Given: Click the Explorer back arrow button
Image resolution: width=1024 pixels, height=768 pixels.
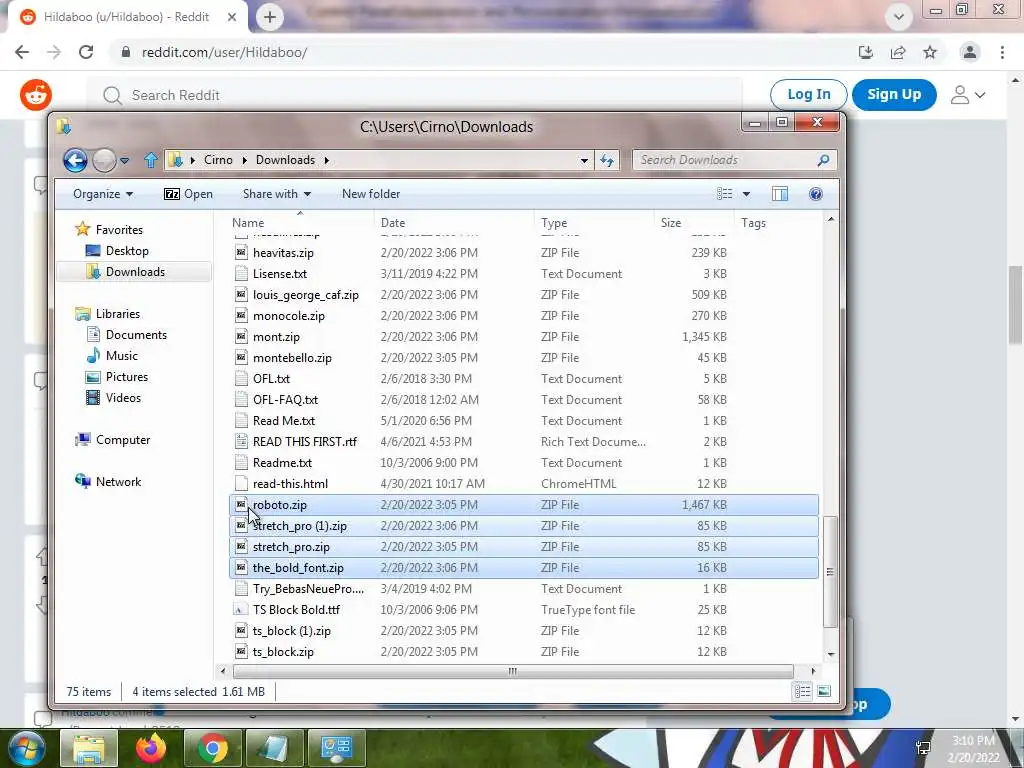Looking at the screenshot, I should [x=75, y=160].
